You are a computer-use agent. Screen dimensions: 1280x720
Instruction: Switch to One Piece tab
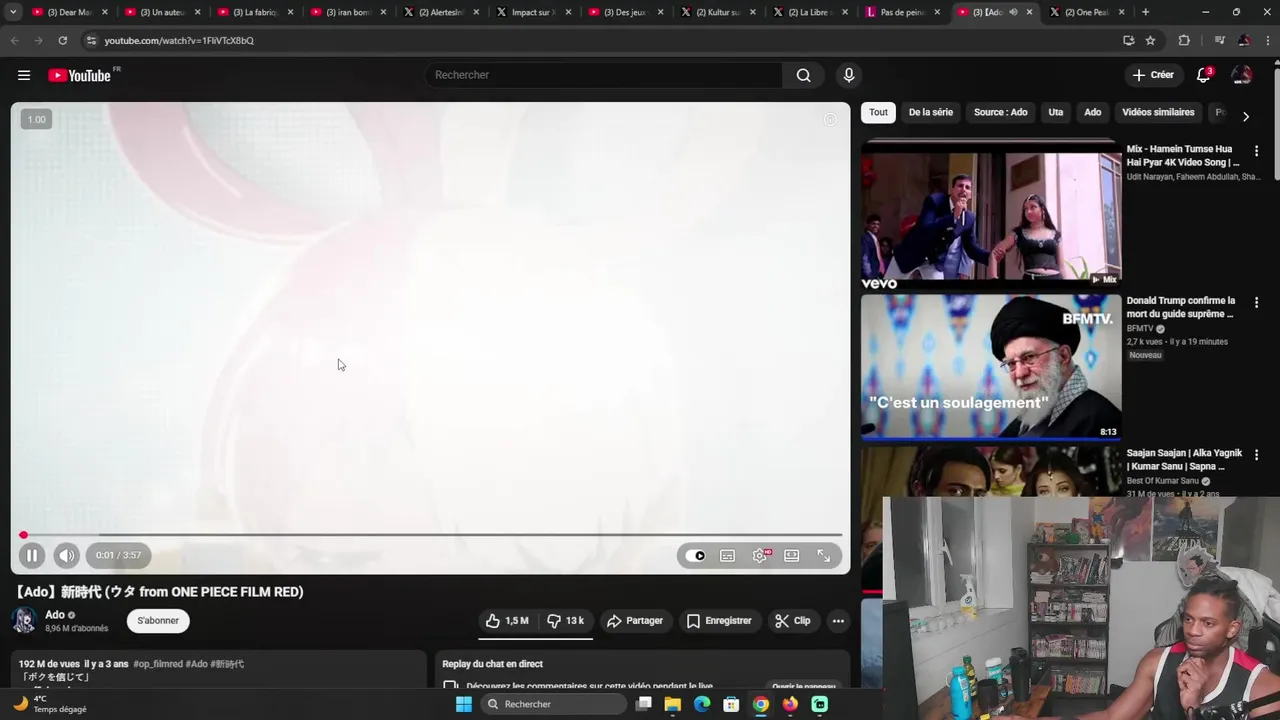coord(1085,12)
